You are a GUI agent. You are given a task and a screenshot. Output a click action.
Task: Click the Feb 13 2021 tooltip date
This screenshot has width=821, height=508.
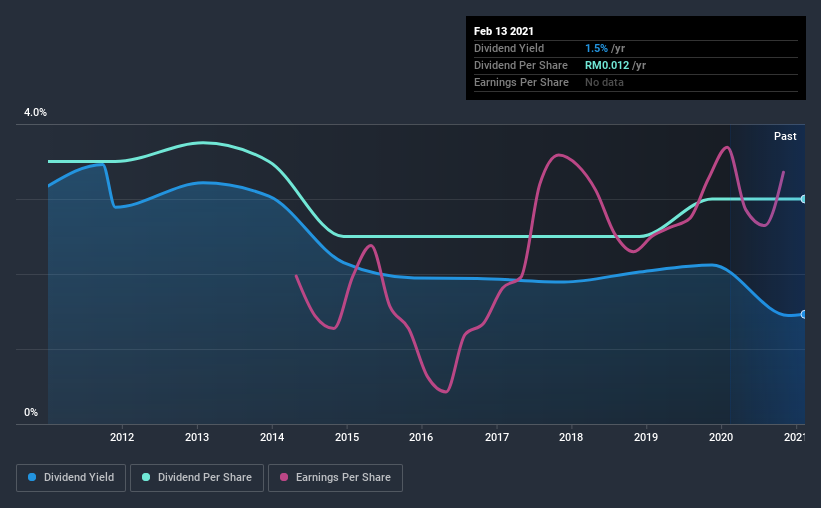pos(504,31)
